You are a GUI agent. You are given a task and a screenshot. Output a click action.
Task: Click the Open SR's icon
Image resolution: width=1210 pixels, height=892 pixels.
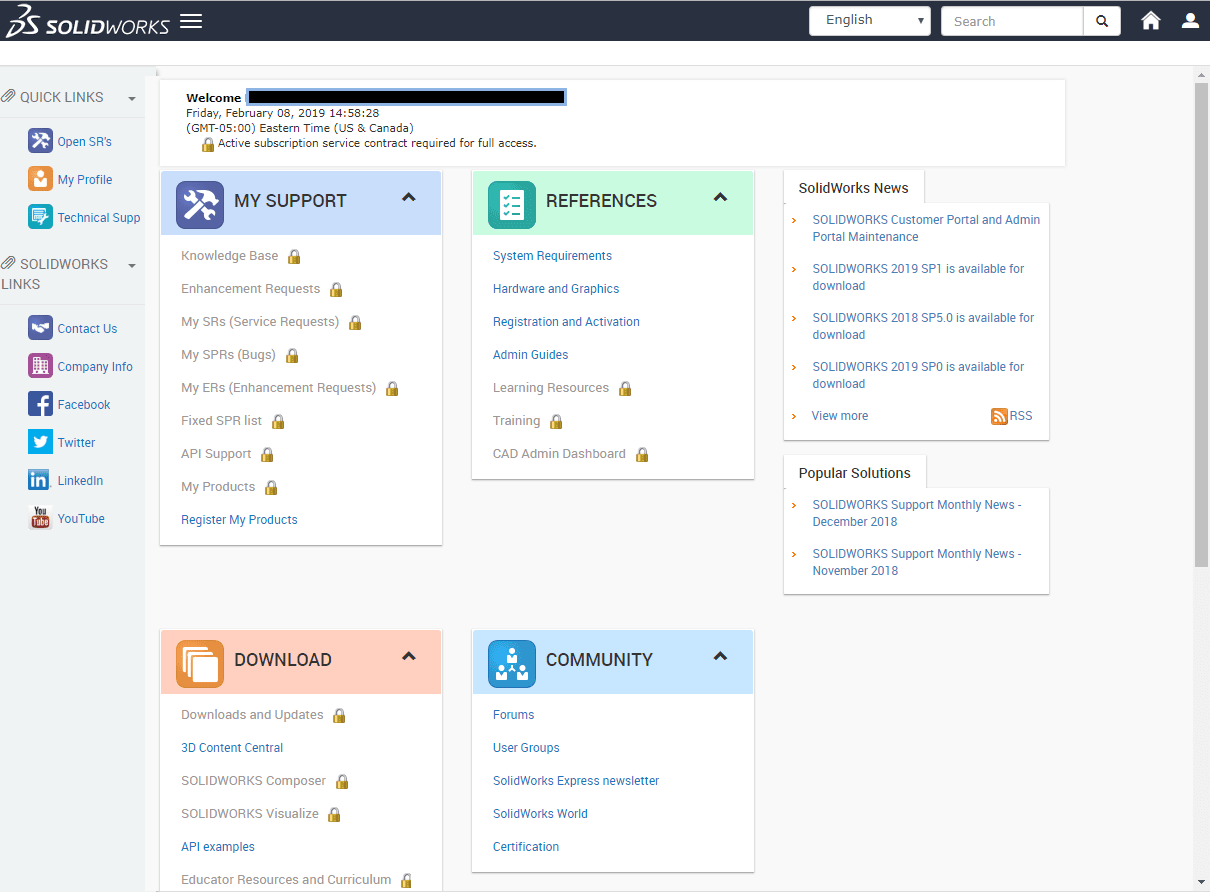coord(40,141)
